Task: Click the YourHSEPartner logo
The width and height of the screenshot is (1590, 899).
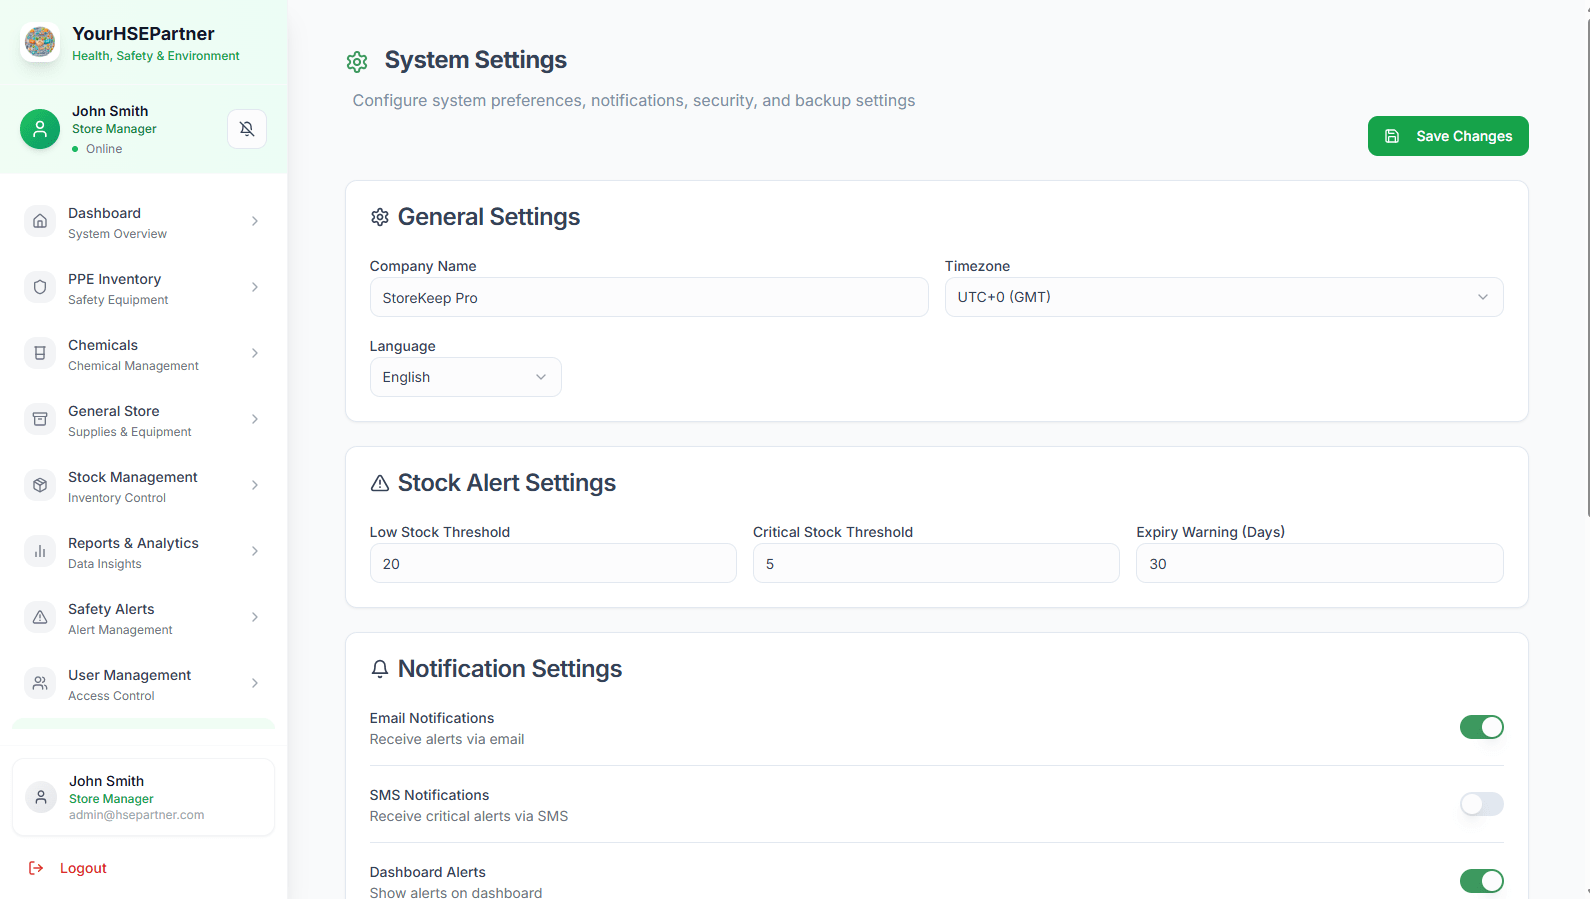Action: (x=40, y=42)
